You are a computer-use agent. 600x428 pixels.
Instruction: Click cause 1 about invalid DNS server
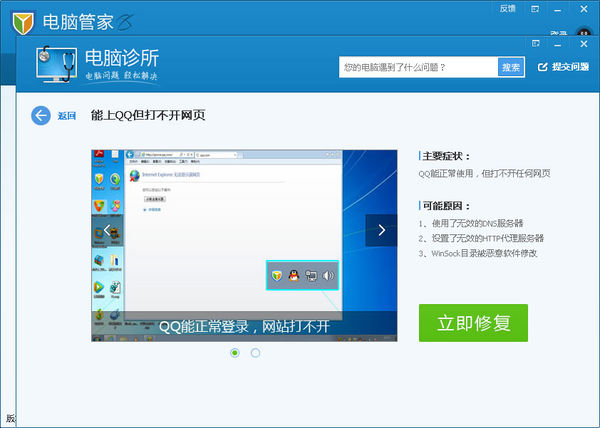pos(471,223)
